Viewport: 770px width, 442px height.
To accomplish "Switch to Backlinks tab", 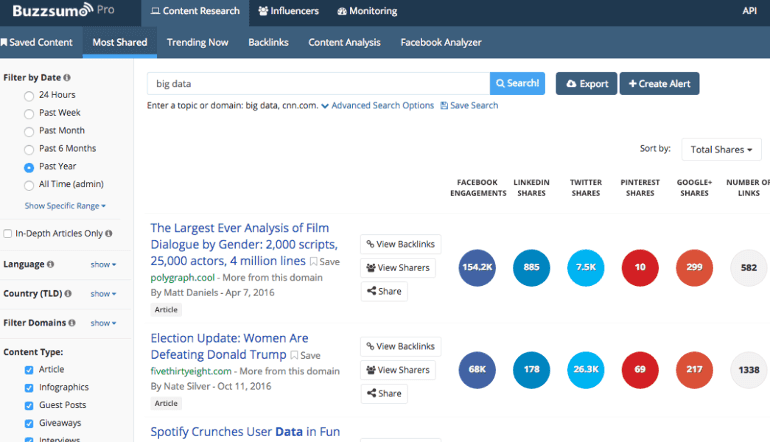I will [268, 42].
